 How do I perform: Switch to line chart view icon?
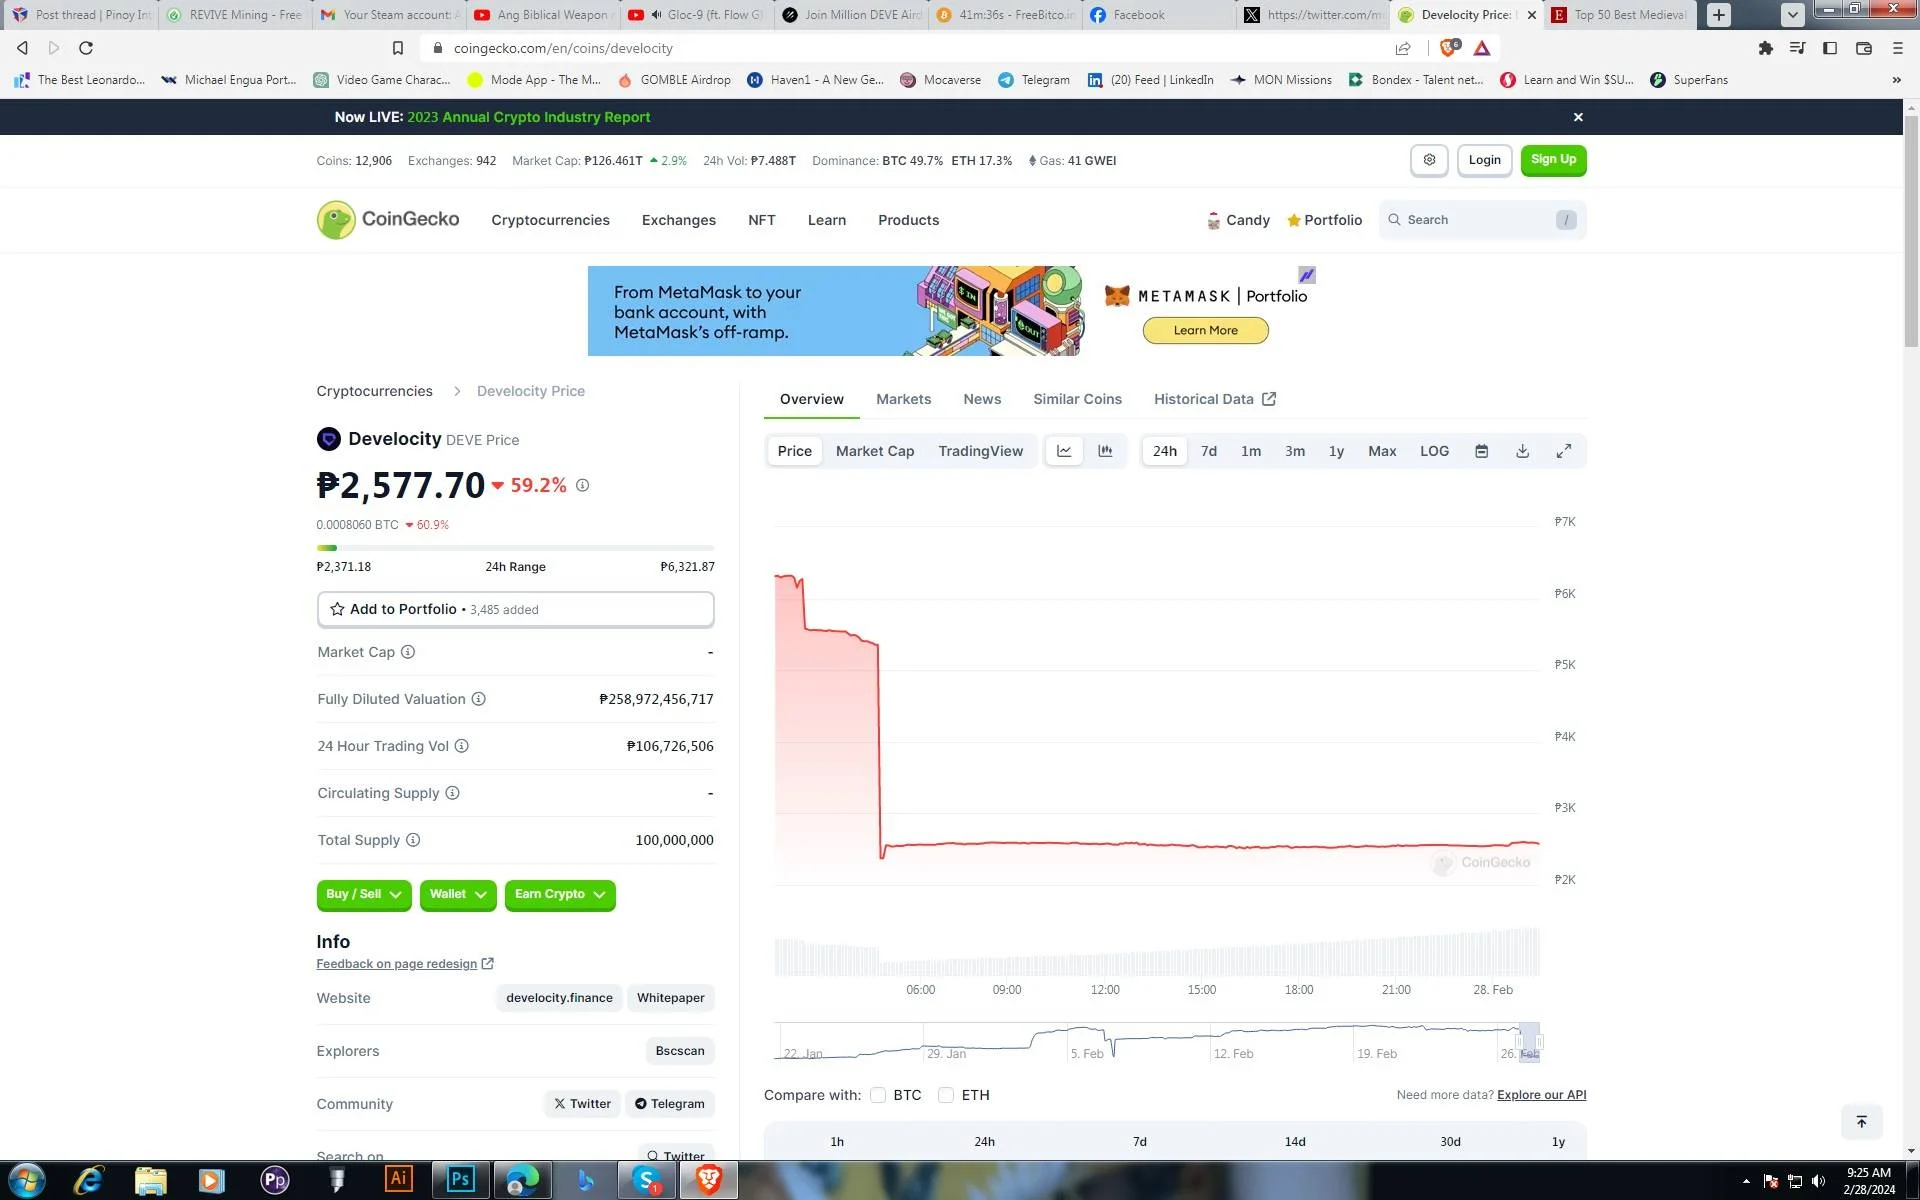click(x=1064, y=451)
